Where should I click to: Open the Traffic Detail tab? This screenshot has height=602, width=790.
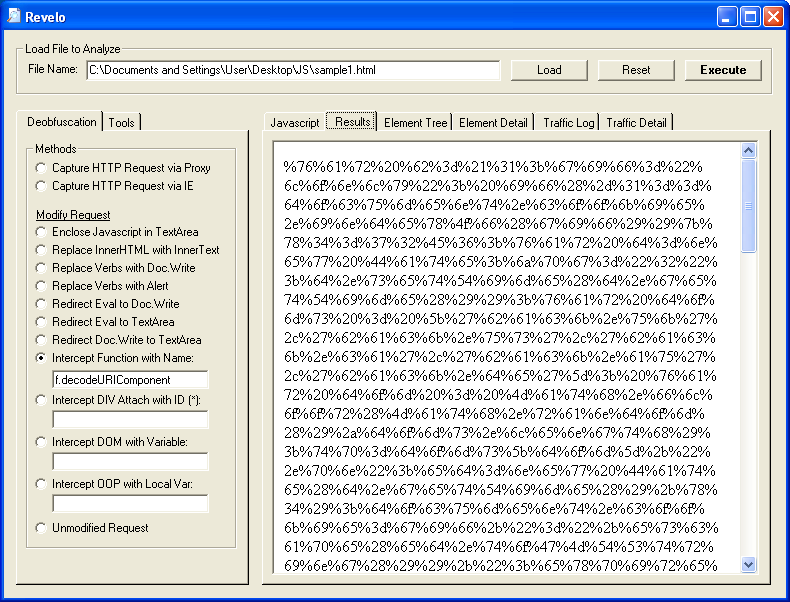[x=636, y=122]
